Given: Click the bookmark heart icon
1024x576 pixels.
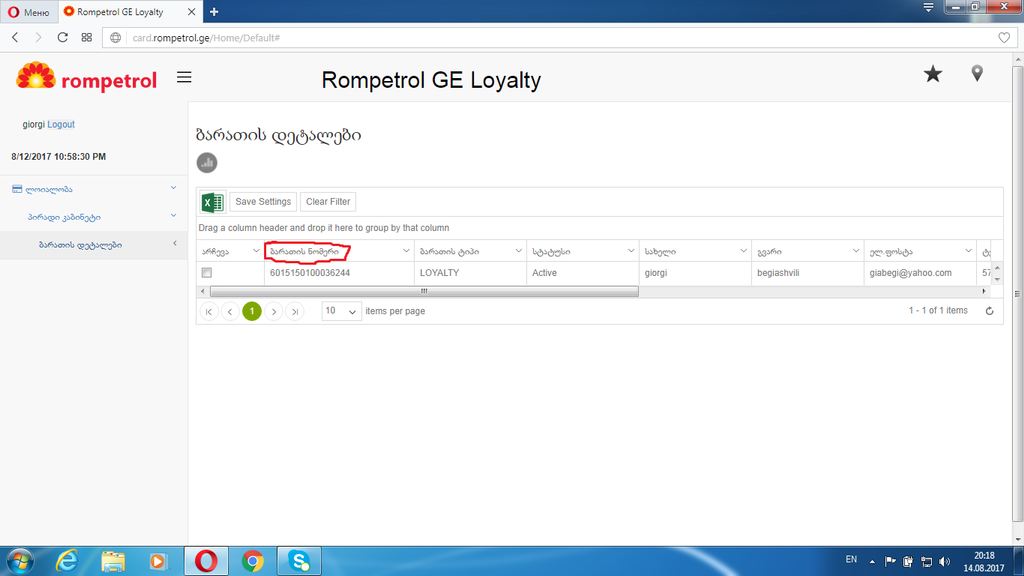Looking at the screenshot, I should coord(1004,38).
